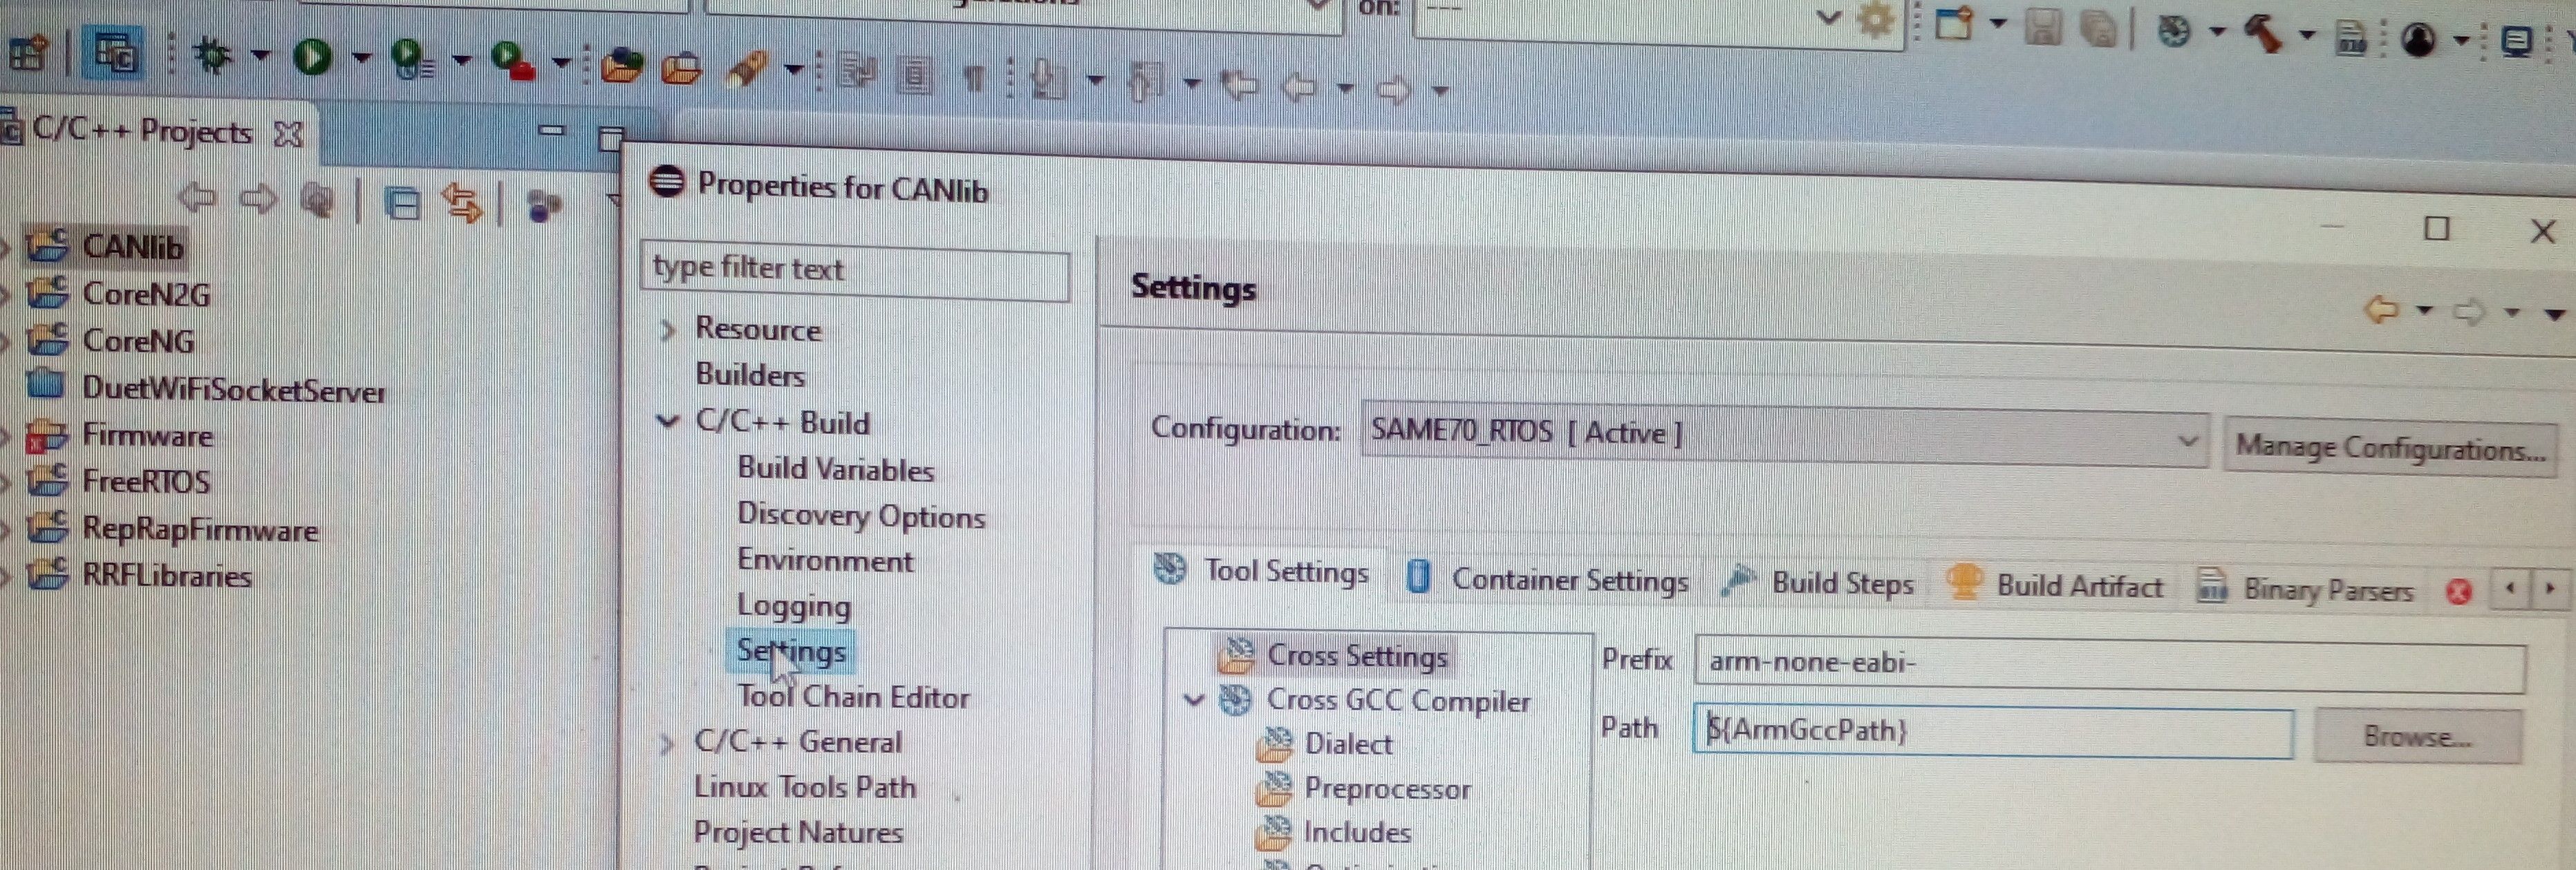Open the Run button dropdown arrow
The width and height of the screenshot is (2576, 870).
pos(361,58)
